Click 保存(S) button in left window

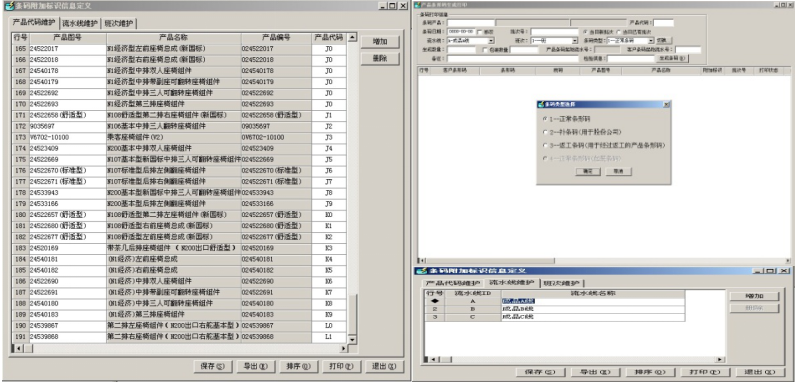(213, 366)
